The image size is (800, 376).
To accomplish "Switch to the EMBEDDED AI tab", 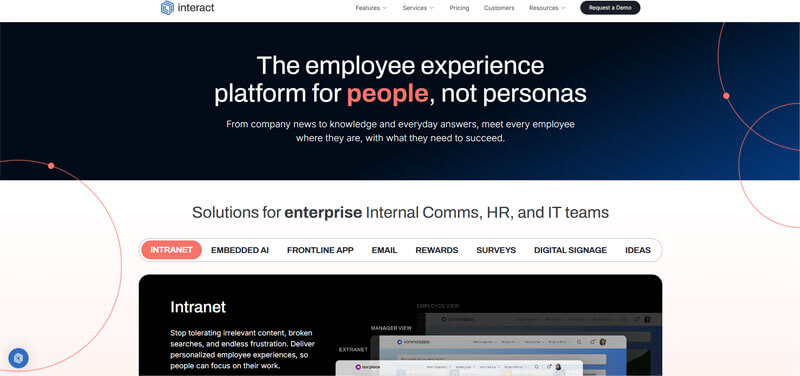I will tap(240, 250).
